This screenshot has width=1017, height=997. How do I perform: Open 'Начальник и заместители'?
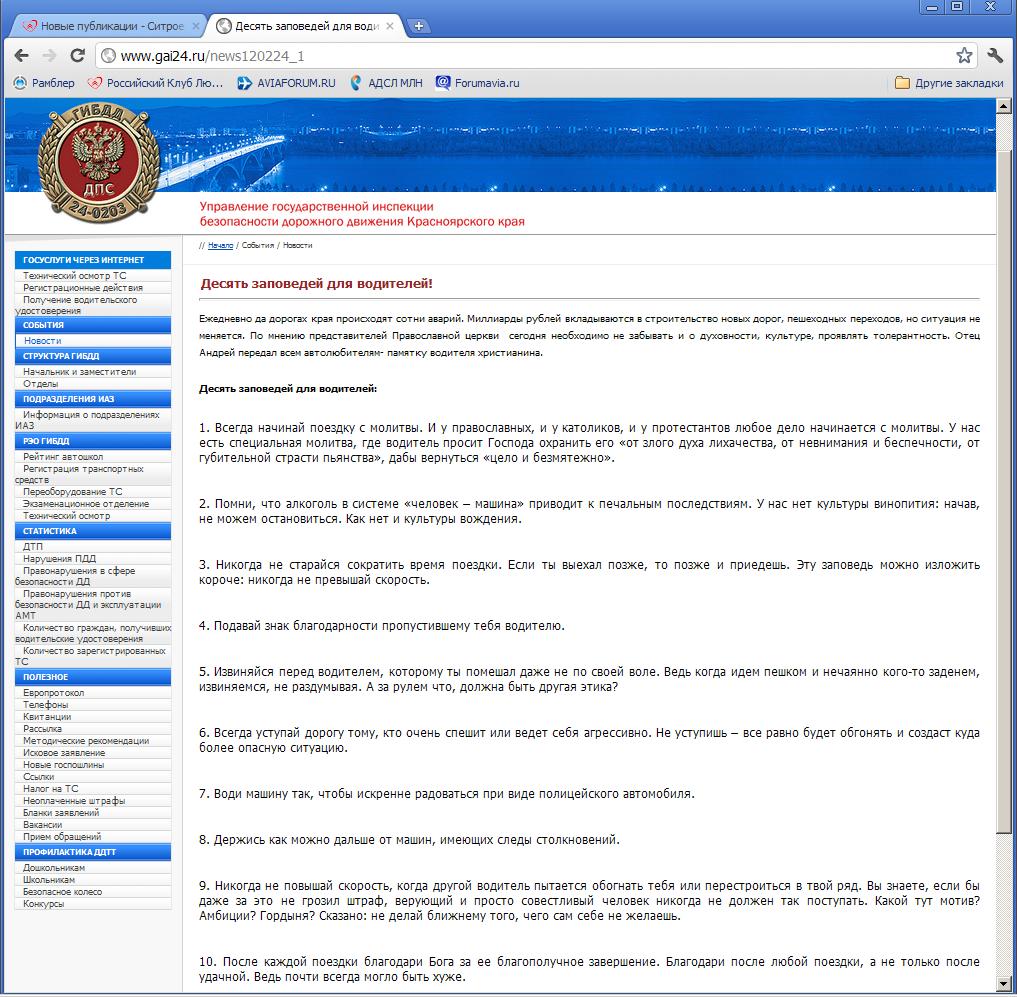(80, 372)
